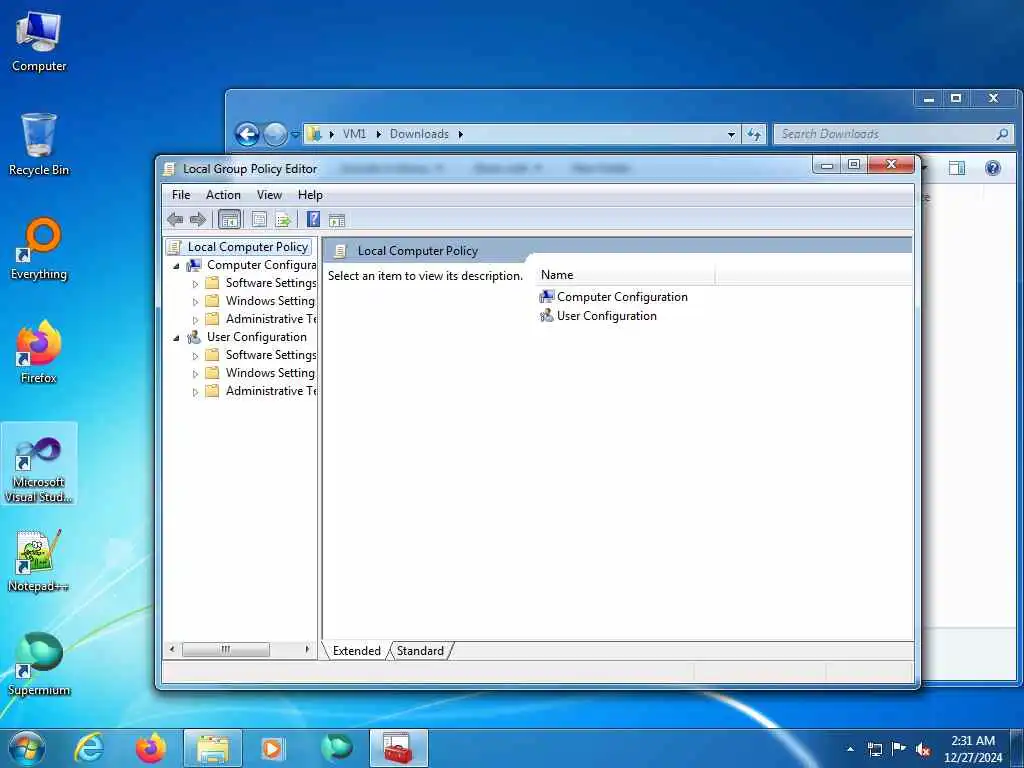
Task: Show hidden system tray icons
Action: click(850, 750)
